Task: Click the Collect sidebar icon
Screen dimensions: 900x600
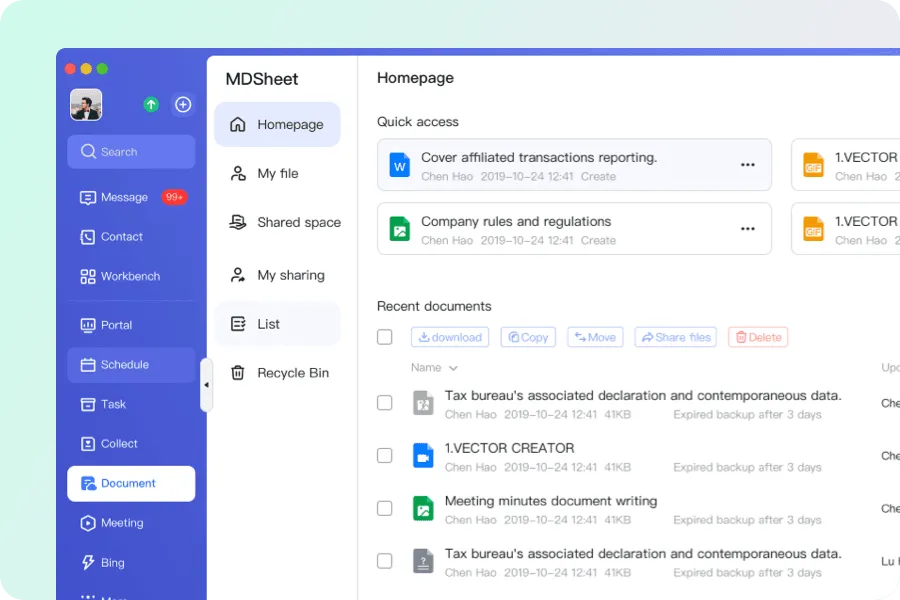Action: [88, 444]
